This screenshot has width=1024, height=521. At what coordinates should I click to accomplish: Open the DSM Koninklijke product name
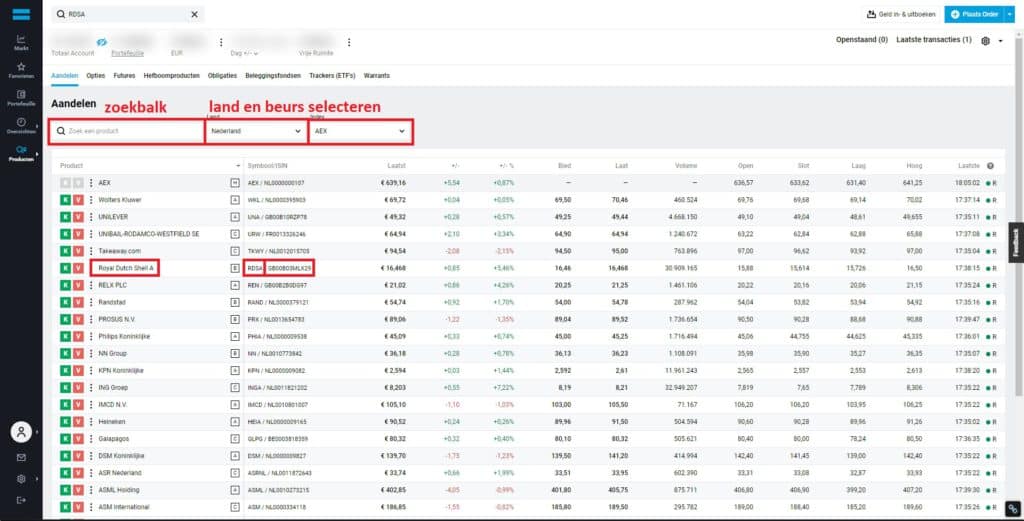tap(121, 456)
